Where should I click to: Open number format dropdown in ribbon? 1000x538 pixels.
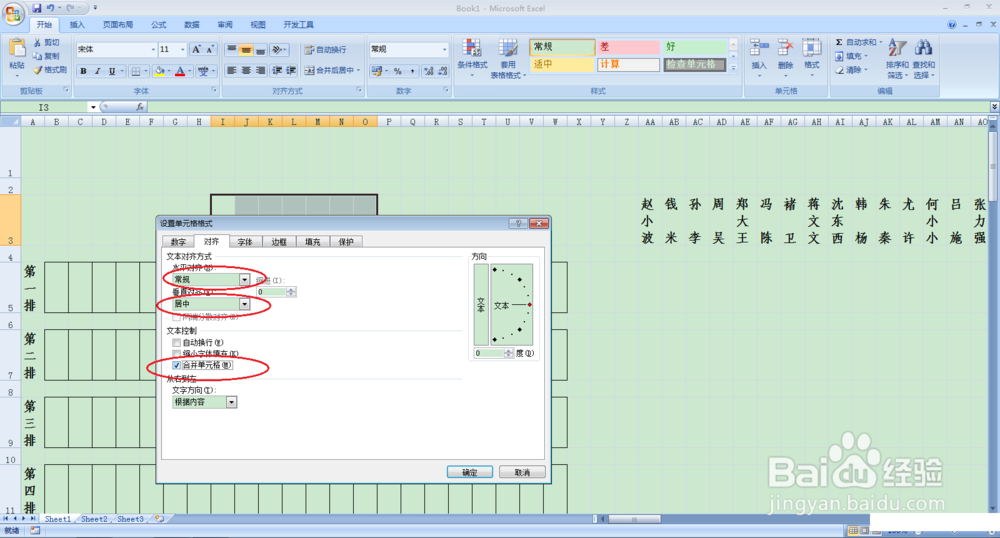click(x=445, y=49)
